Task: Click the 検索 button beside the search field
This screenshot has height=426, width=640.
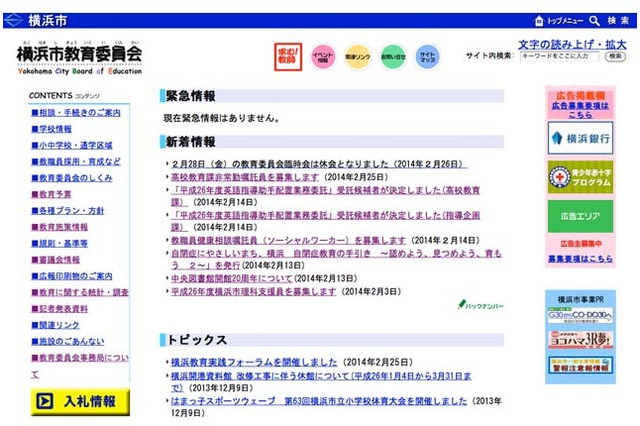Action: tap(615, 56)
